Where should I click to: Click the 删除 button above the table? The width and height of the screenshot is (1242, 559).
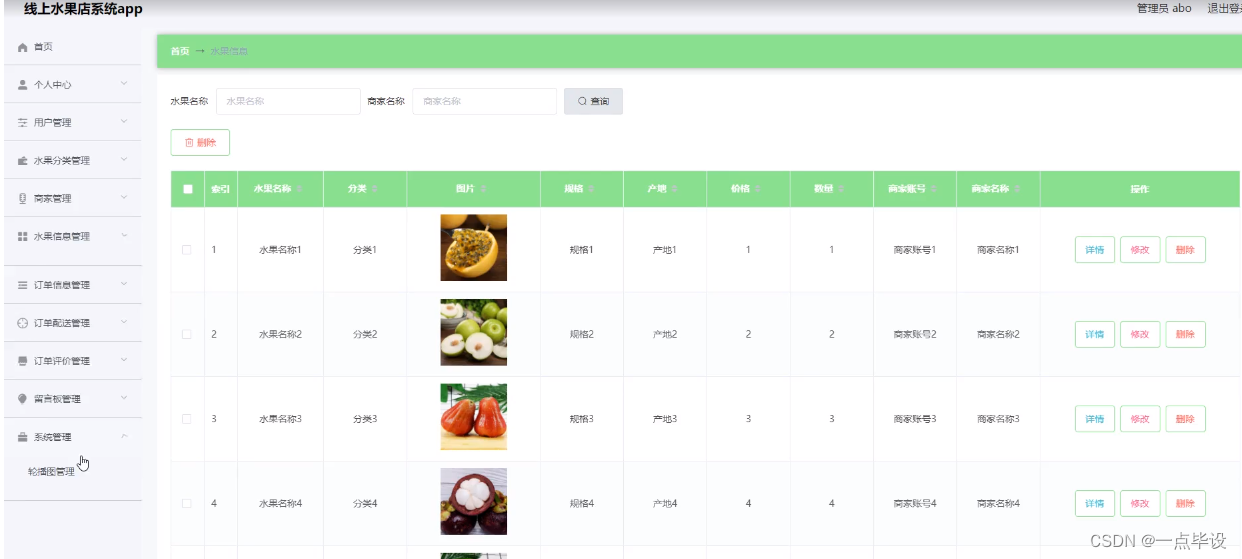(x=200, y=143)
